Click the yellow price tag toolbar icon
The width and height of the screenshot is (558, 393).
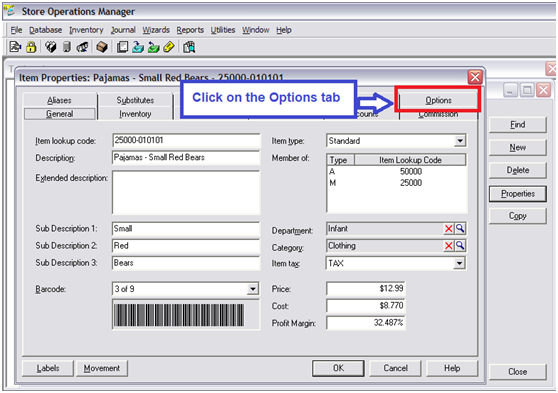point(169,47)
